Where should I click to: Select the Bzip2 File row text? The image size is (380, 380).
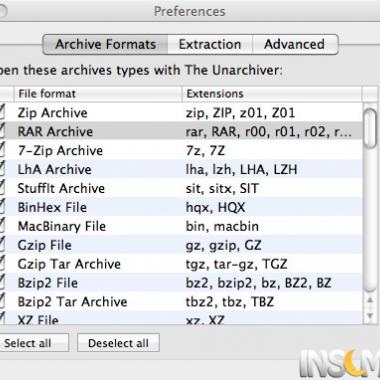(x=48, y=283)
